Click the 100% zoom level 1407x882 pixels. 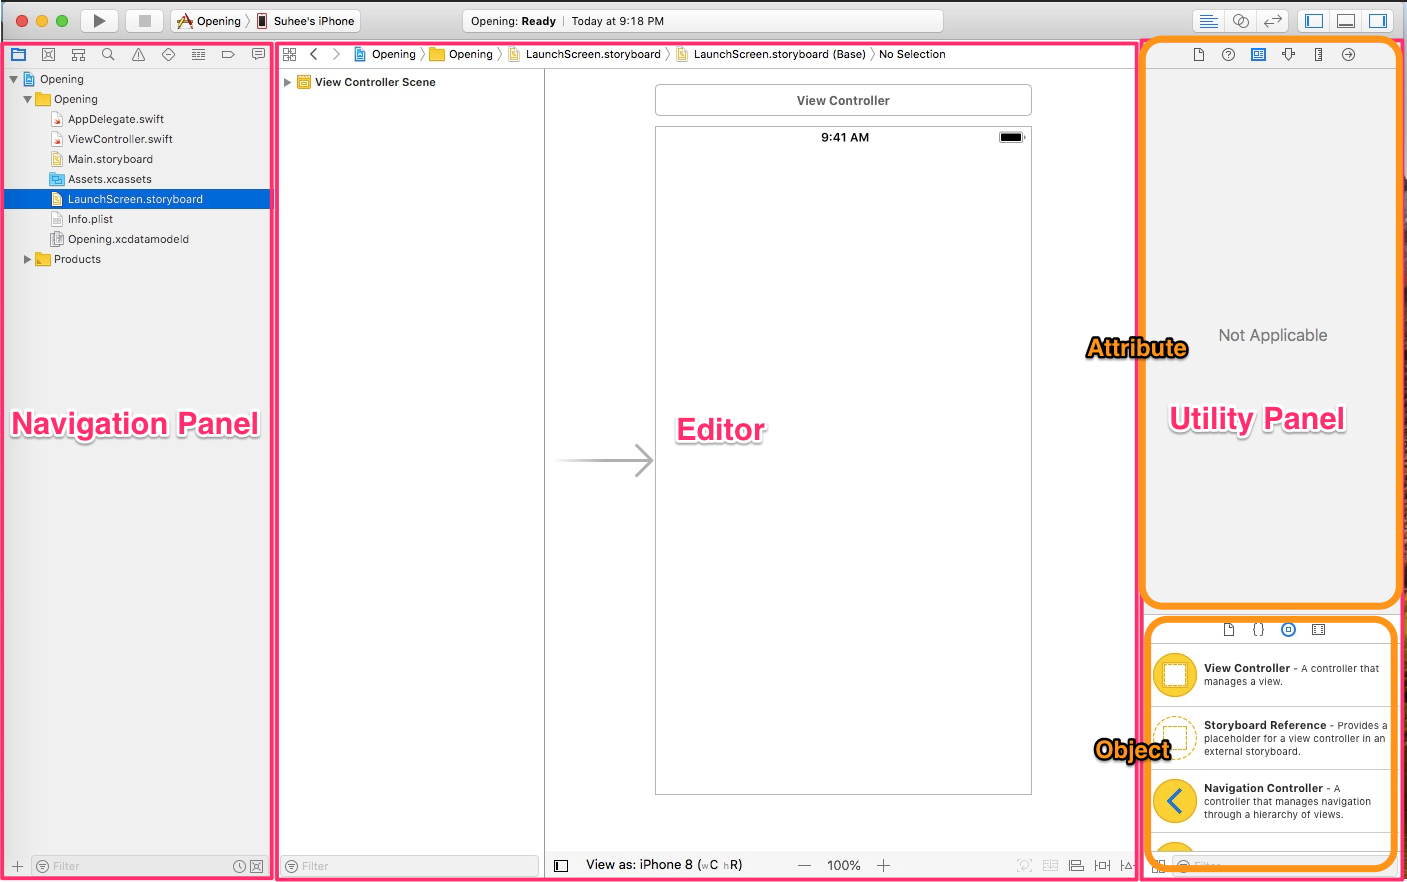[844, 865]
